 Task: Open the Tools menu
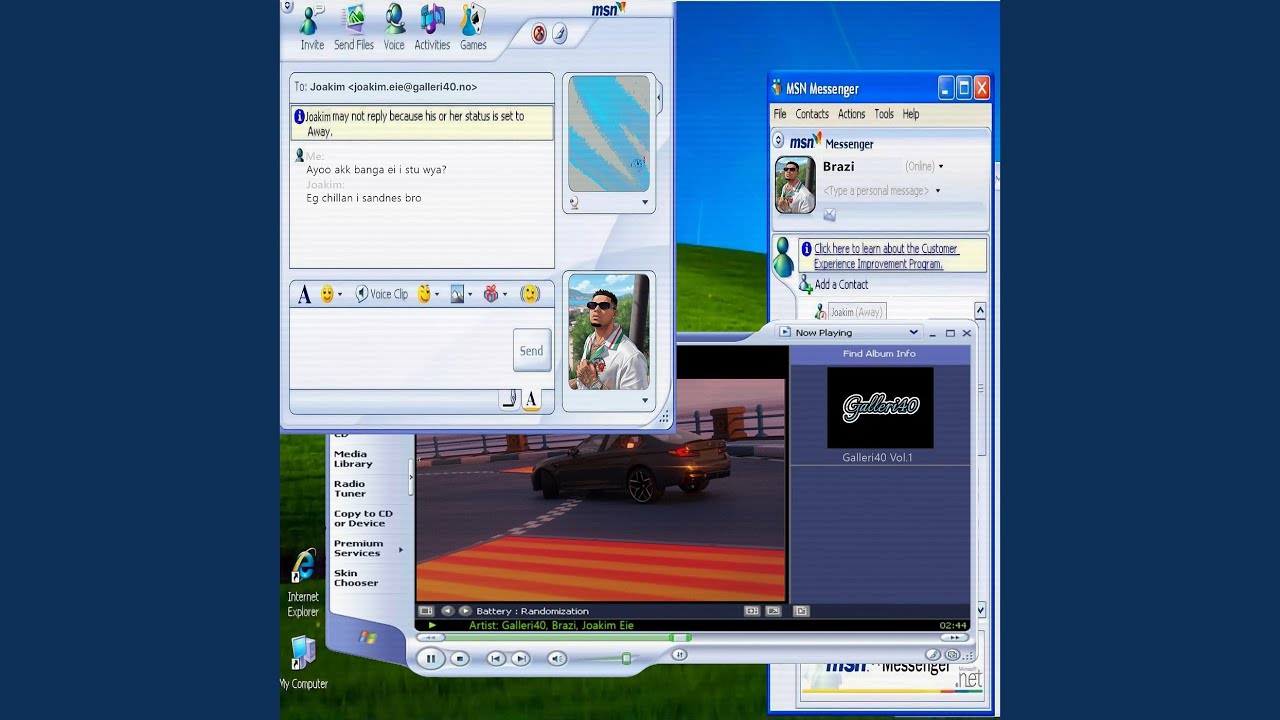tap(884, 114)
